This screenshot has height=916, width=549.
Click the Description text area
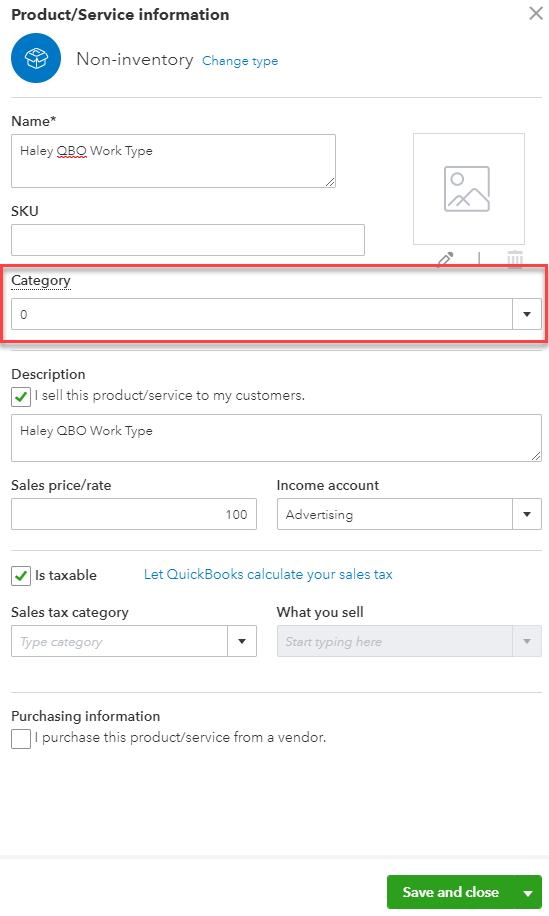(x=276, y=438)
